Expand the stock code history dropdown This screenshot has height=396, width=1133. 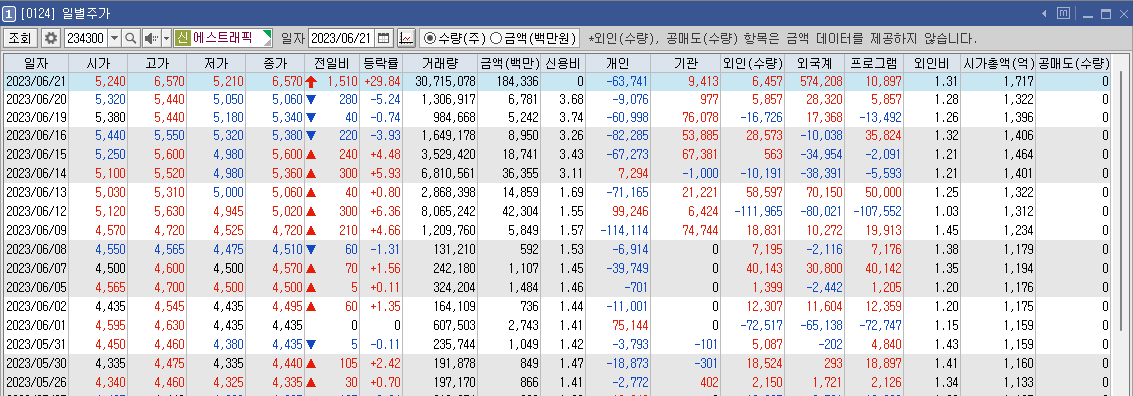114,38
